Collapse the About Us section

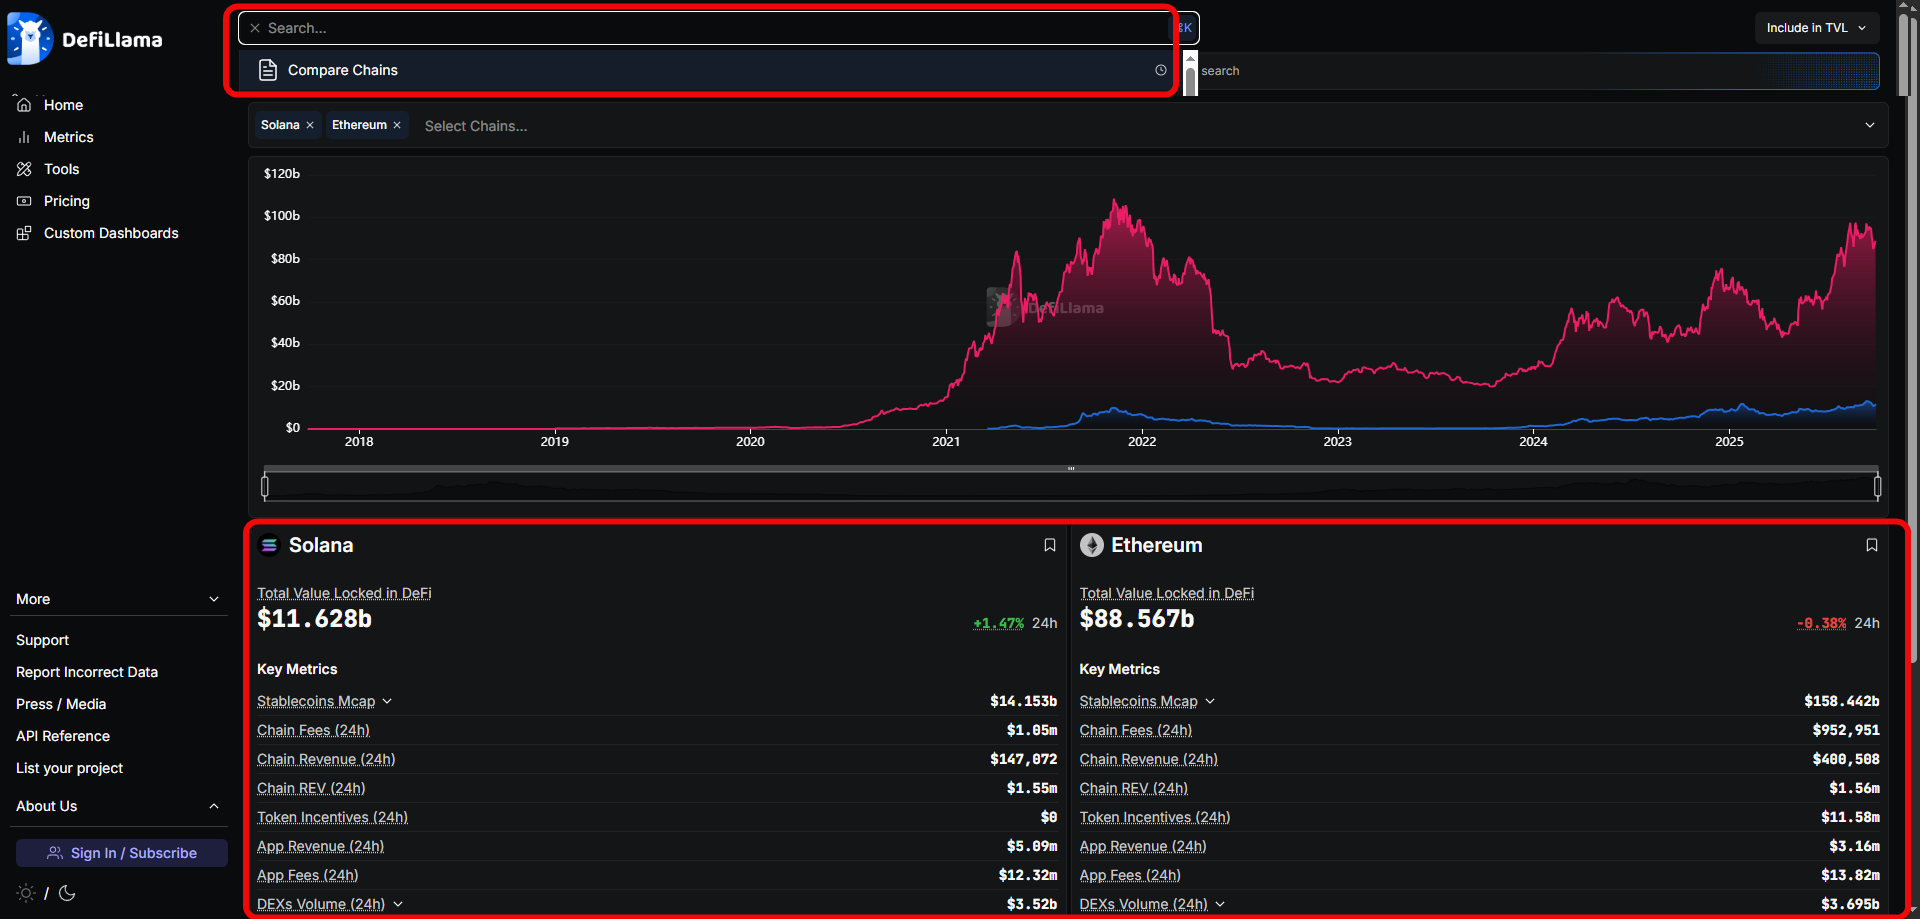214,806
